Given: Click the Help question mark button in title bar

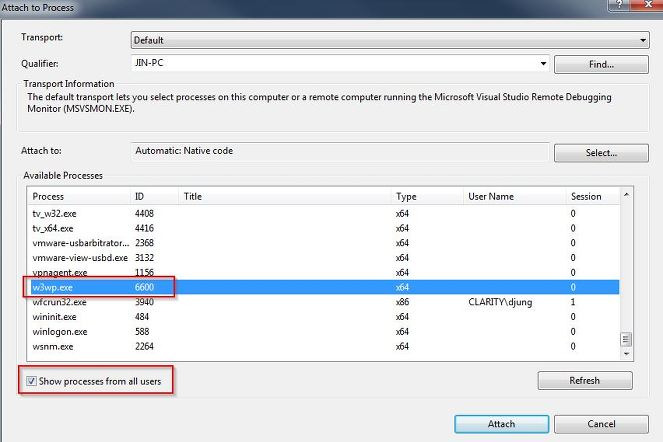Looking at the screenshot, I should 619,4.
